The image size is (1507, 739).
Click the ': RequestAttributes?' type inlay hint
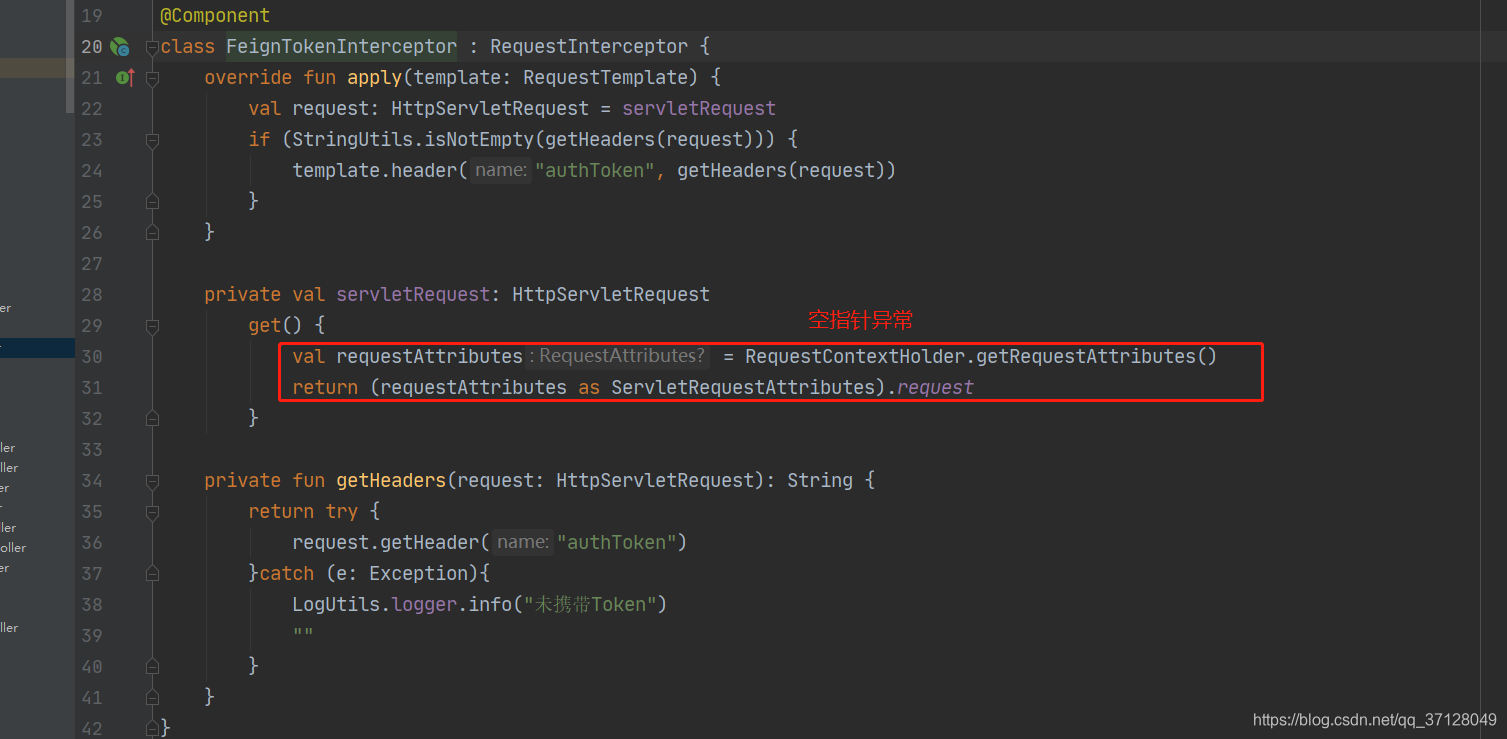[619, 356]
